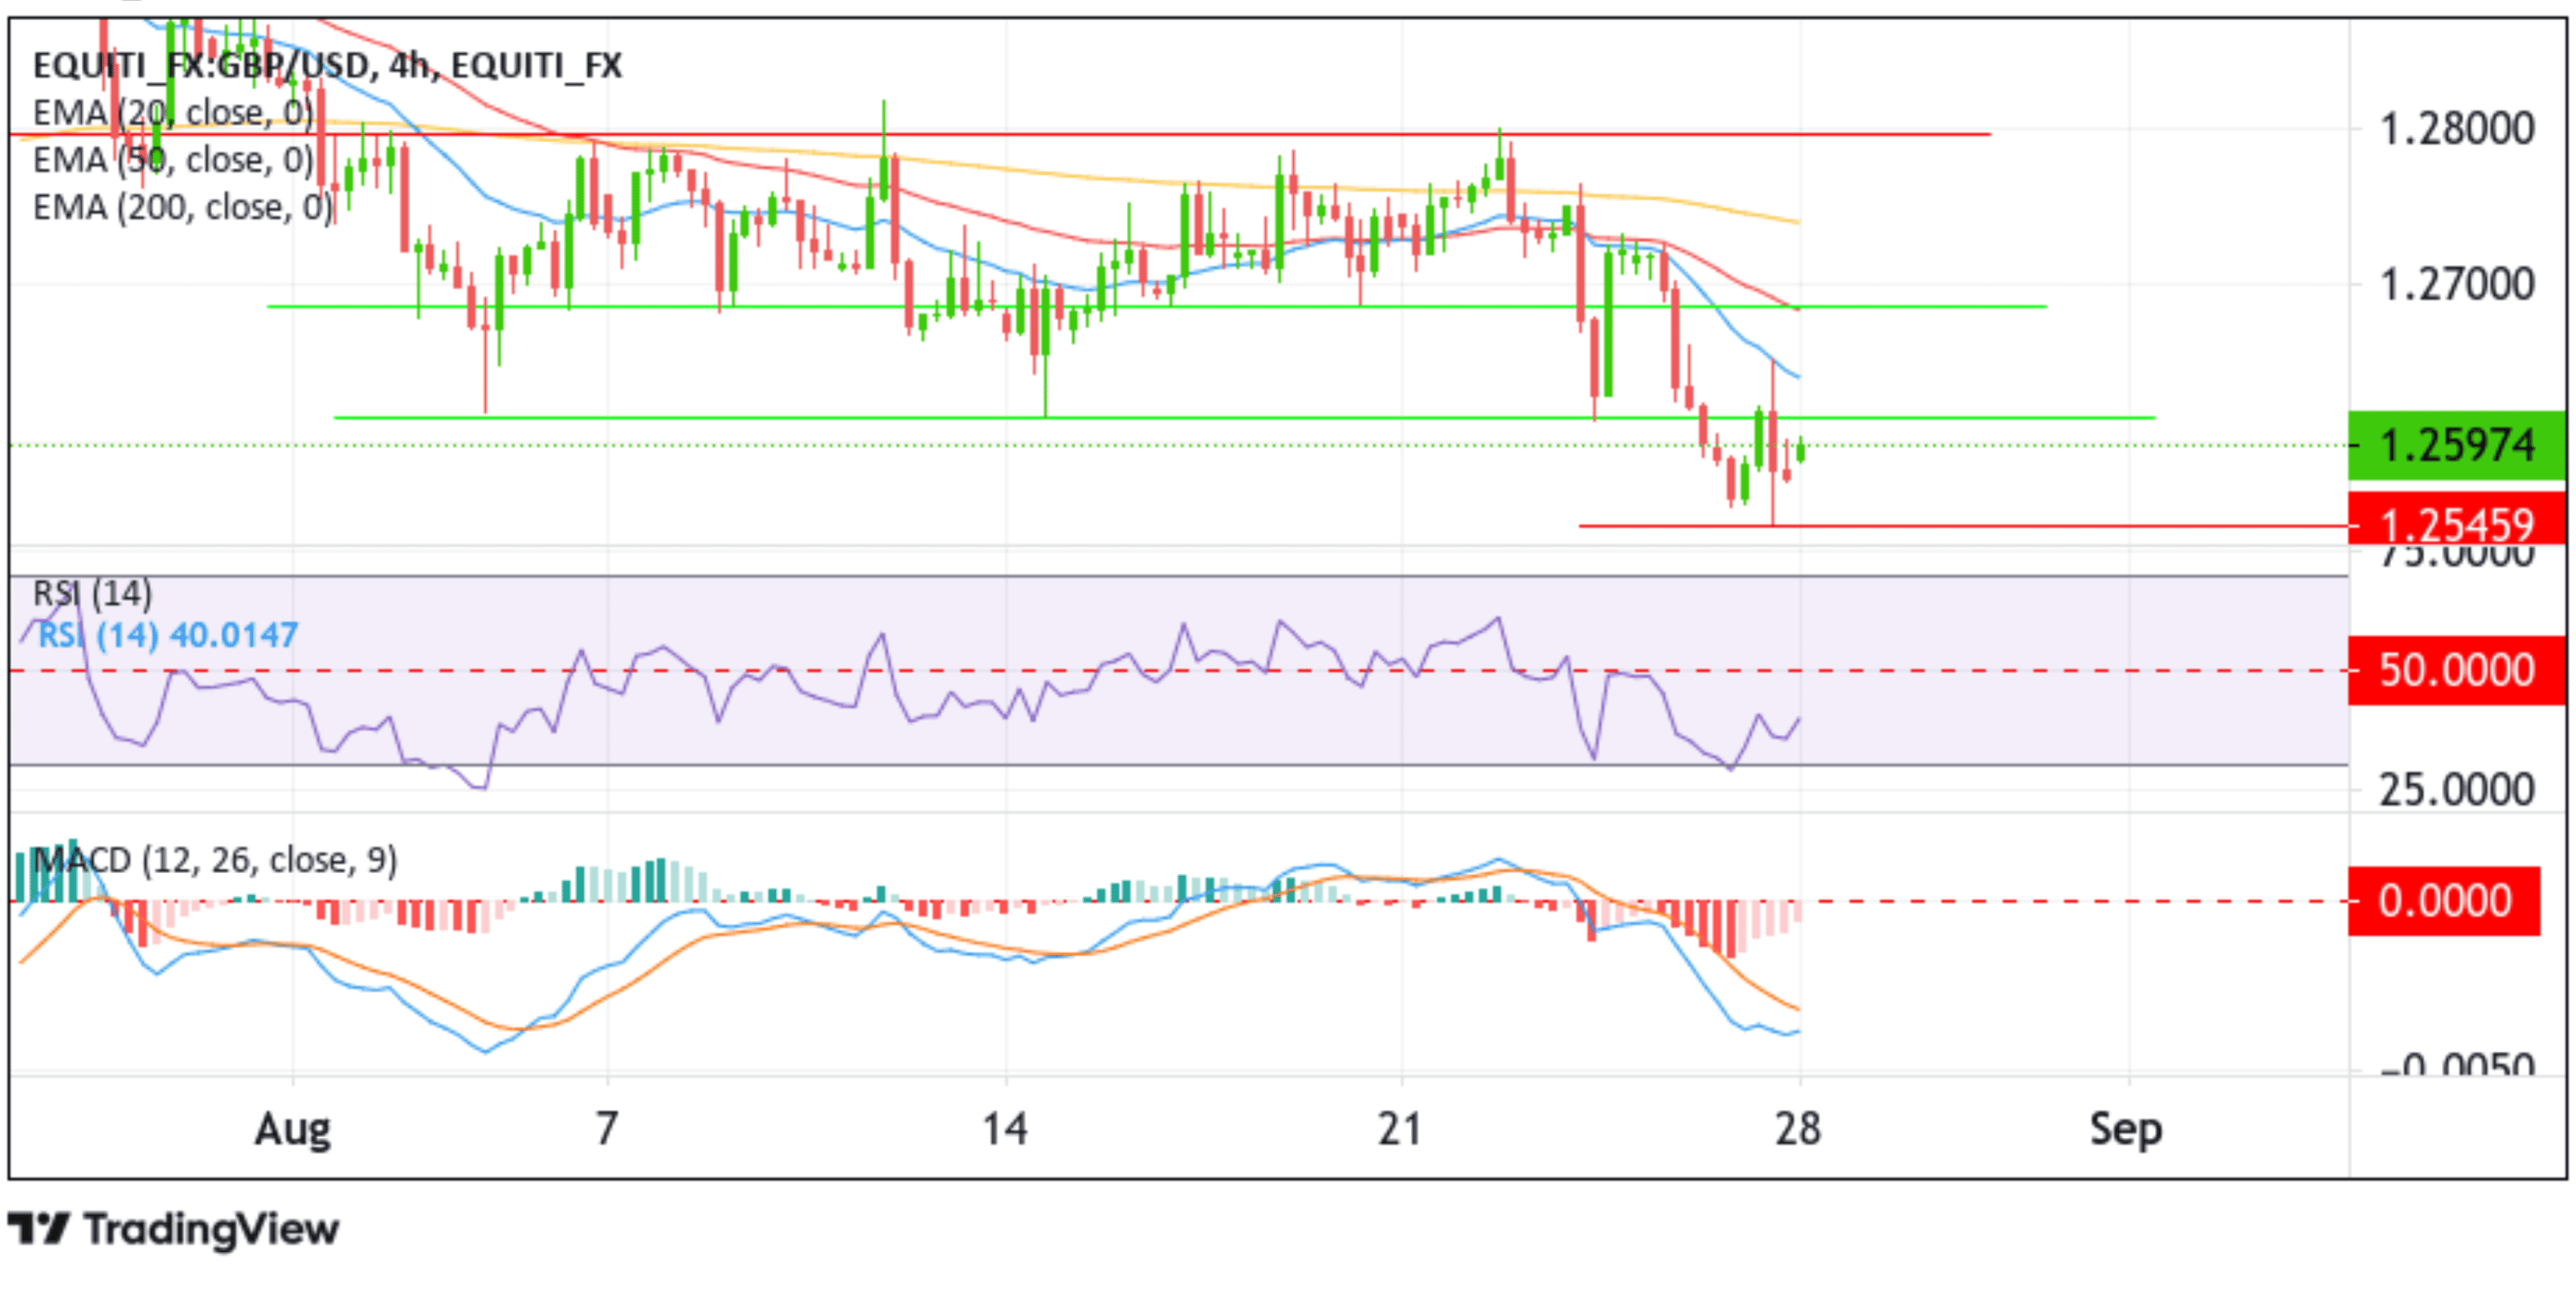This screenshot has height=1289, width=2576.
Task: Click the Aug label on time axis
Action: click(292, 1130)
